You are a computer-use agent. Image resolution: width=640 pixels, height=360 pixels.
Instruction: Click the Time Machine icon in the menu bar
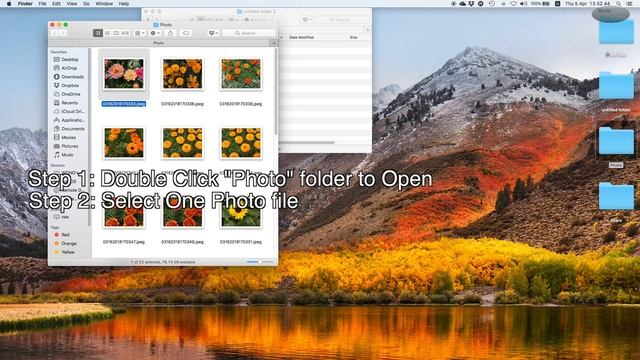492,4
